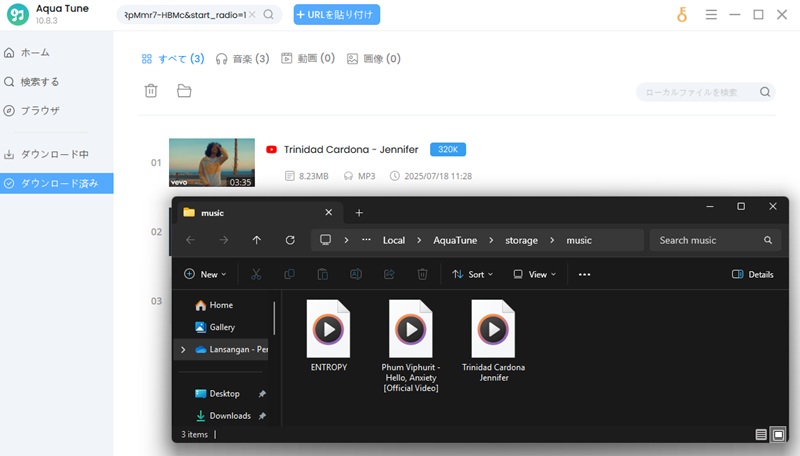Screen dimensions: 800x456
Task: Open Trinidad Cardona - Jennifer thumbnail
Action: click(x=212, y=162)
